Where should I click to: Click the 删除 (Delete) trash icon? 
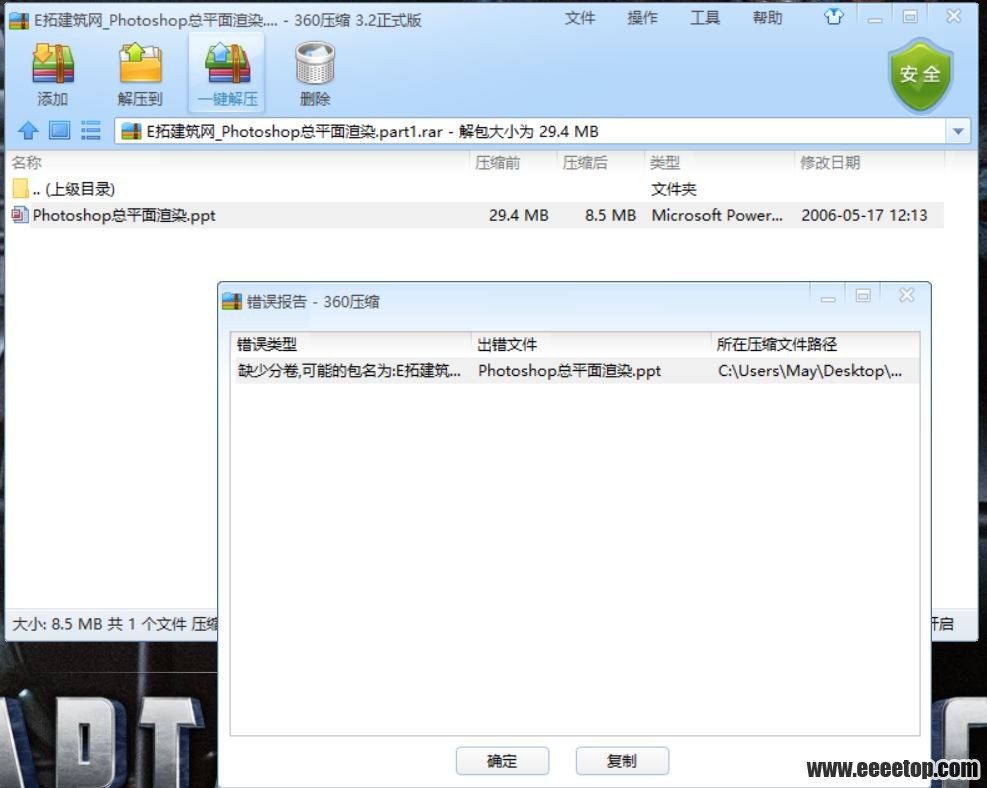pos(315,64)
